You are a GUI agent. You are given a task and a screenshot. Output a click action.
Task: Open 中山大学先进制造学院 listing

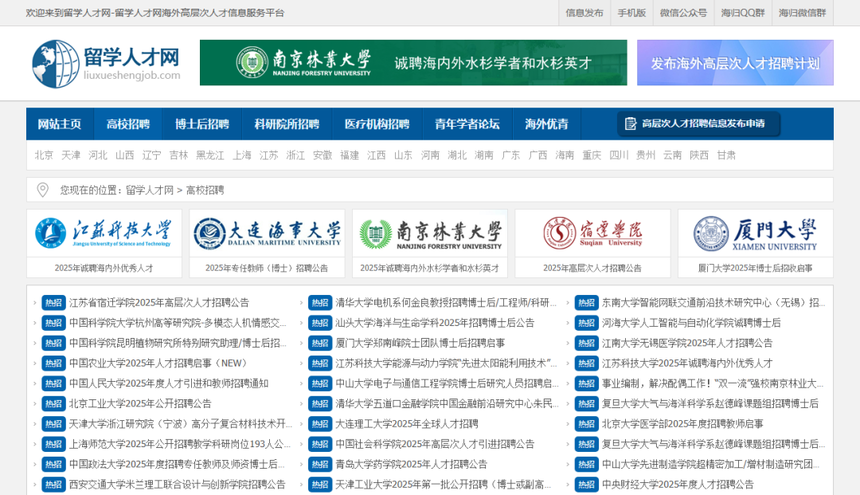coord(710,465)
